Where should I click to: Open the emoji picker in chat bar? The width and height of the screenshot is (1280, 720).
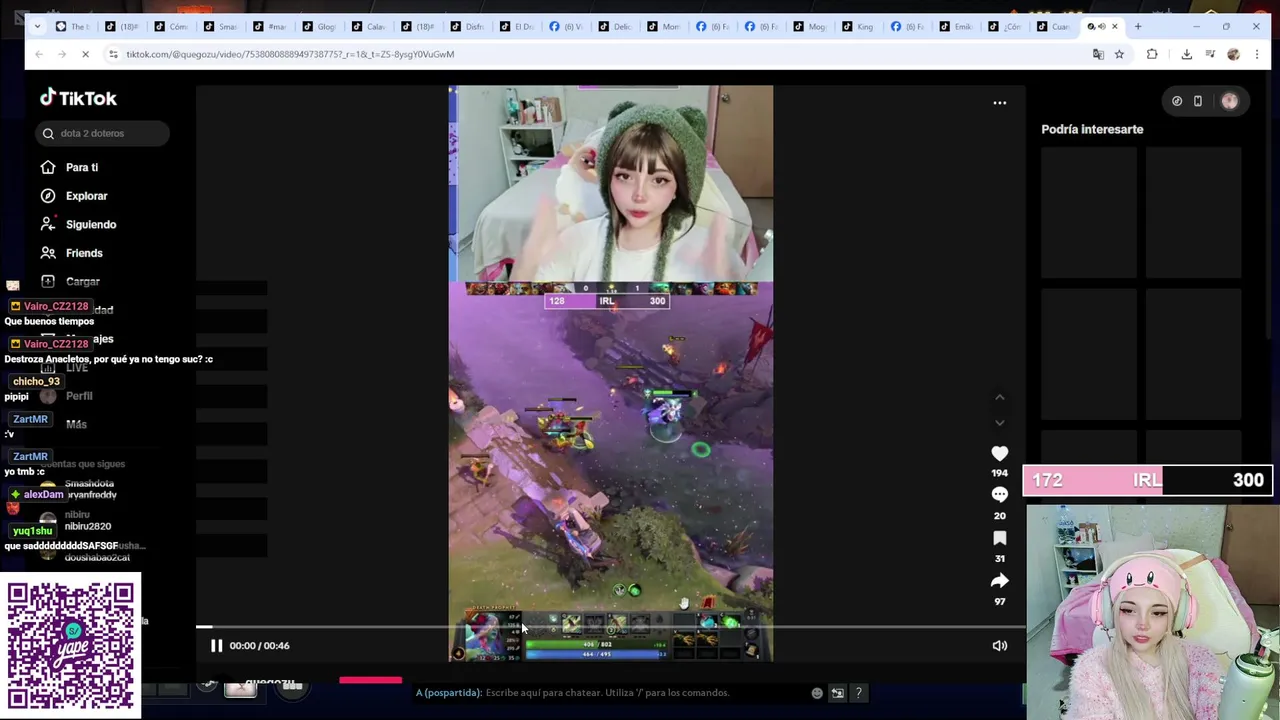click(817, 693)
